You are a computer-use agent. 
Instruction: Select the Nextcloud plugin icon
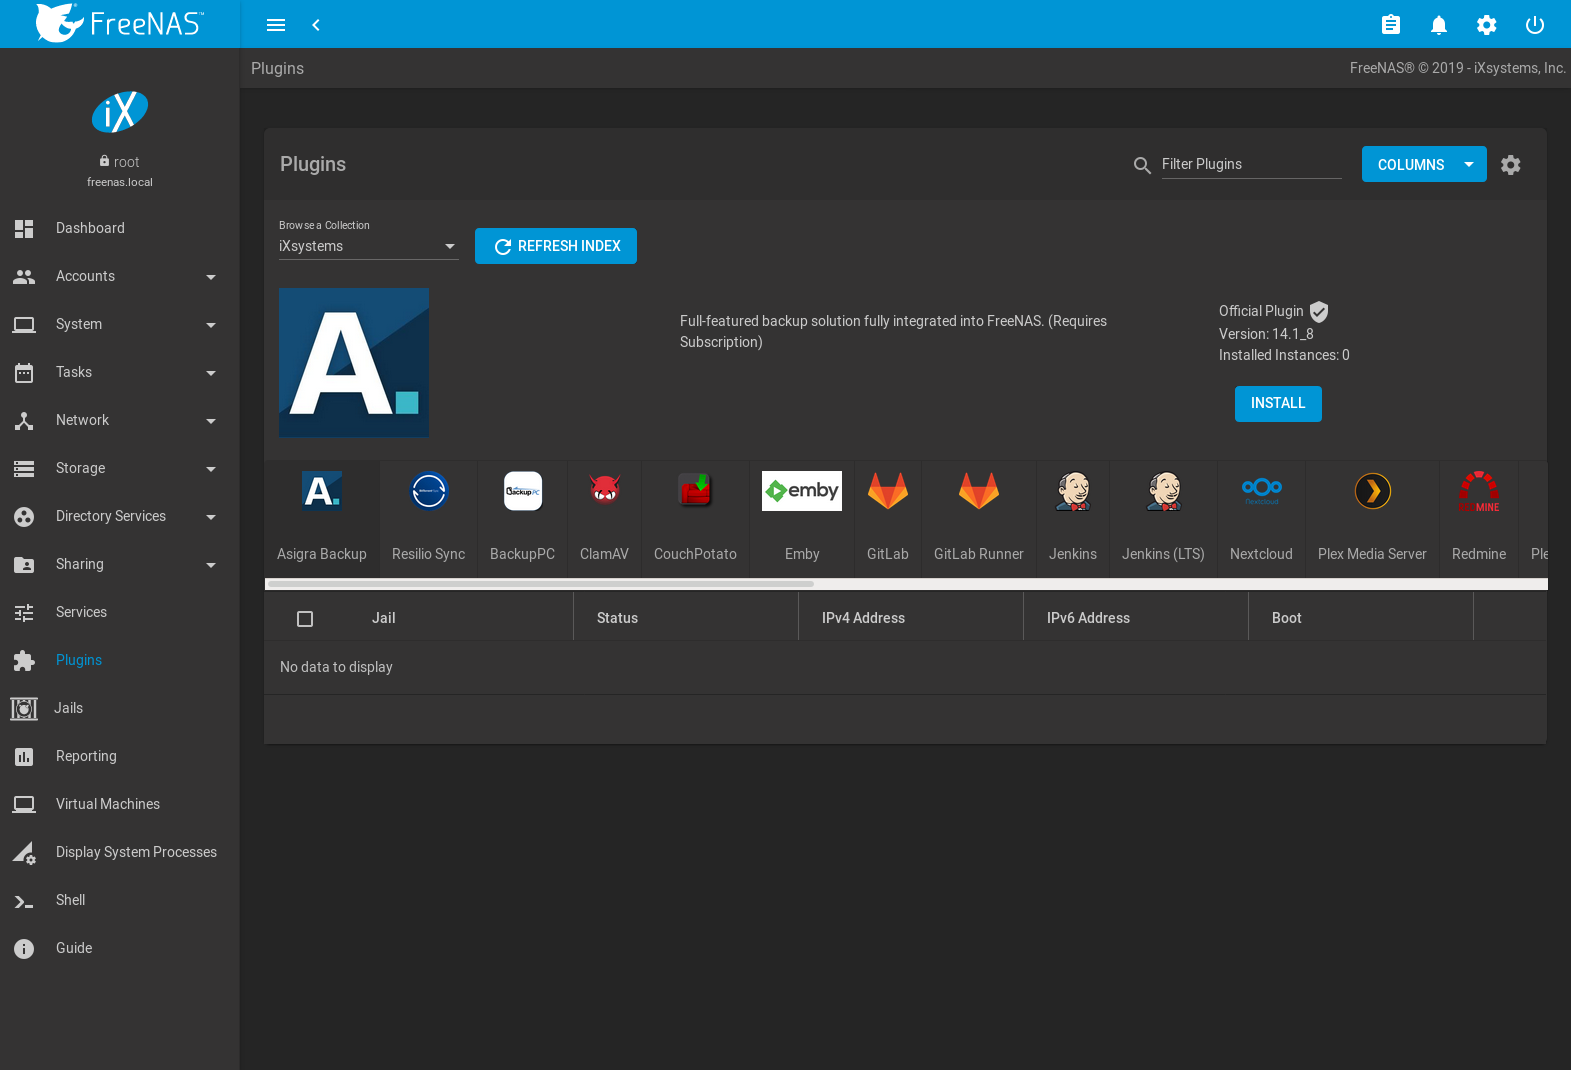click(x=1262, y=490)
